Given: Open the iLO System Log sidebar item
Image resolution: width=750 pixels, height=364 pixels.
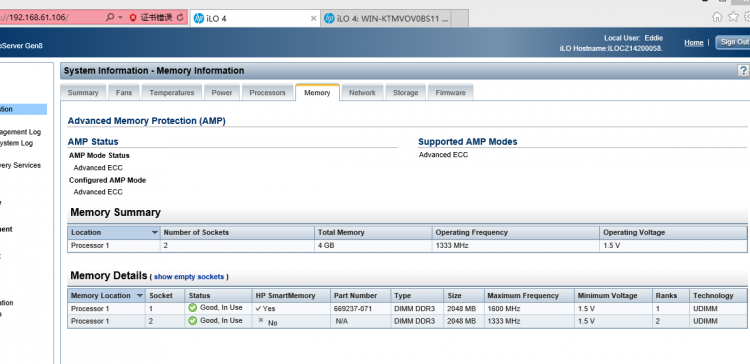Looking at the screenshot, I should 17,143.
